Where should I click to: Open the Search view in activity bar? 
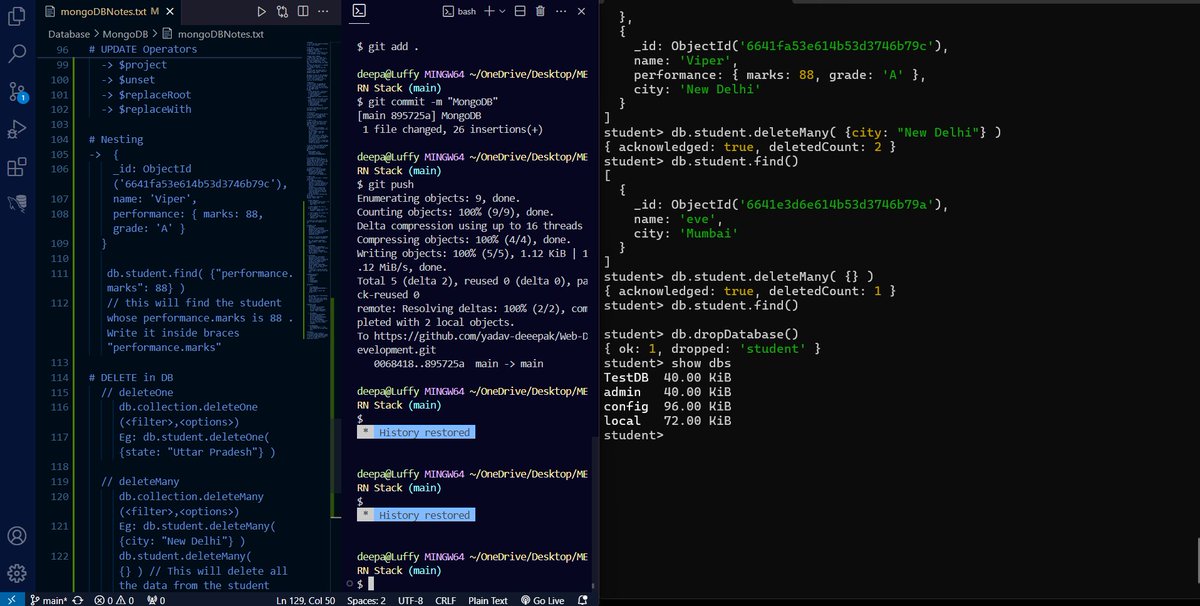coord(17,54)
